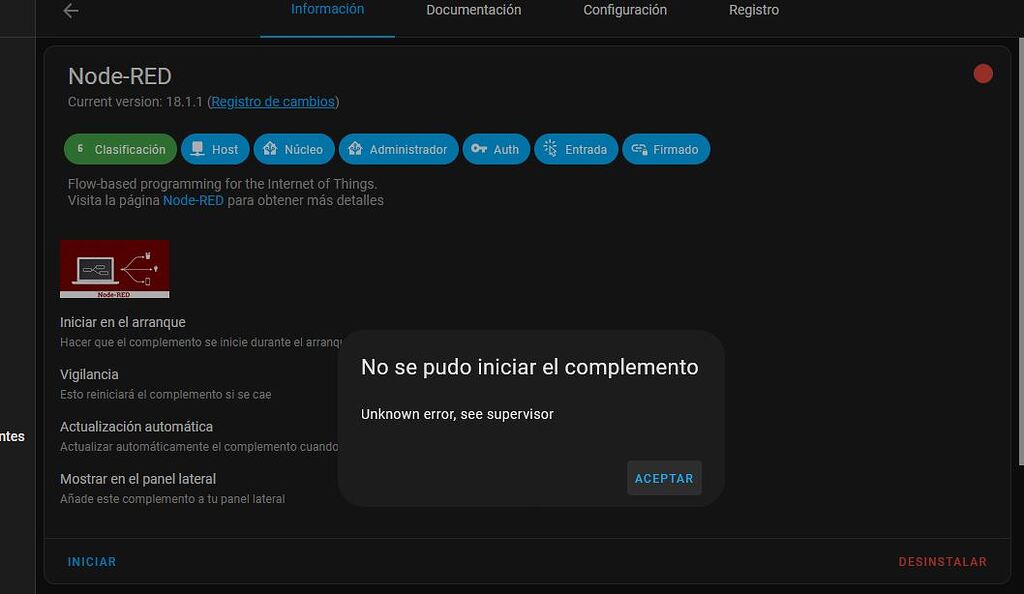The width and height of the screenshot is (1024, 594).
Task: Click INICIAR to start the add-on
Action: [92, 561]
